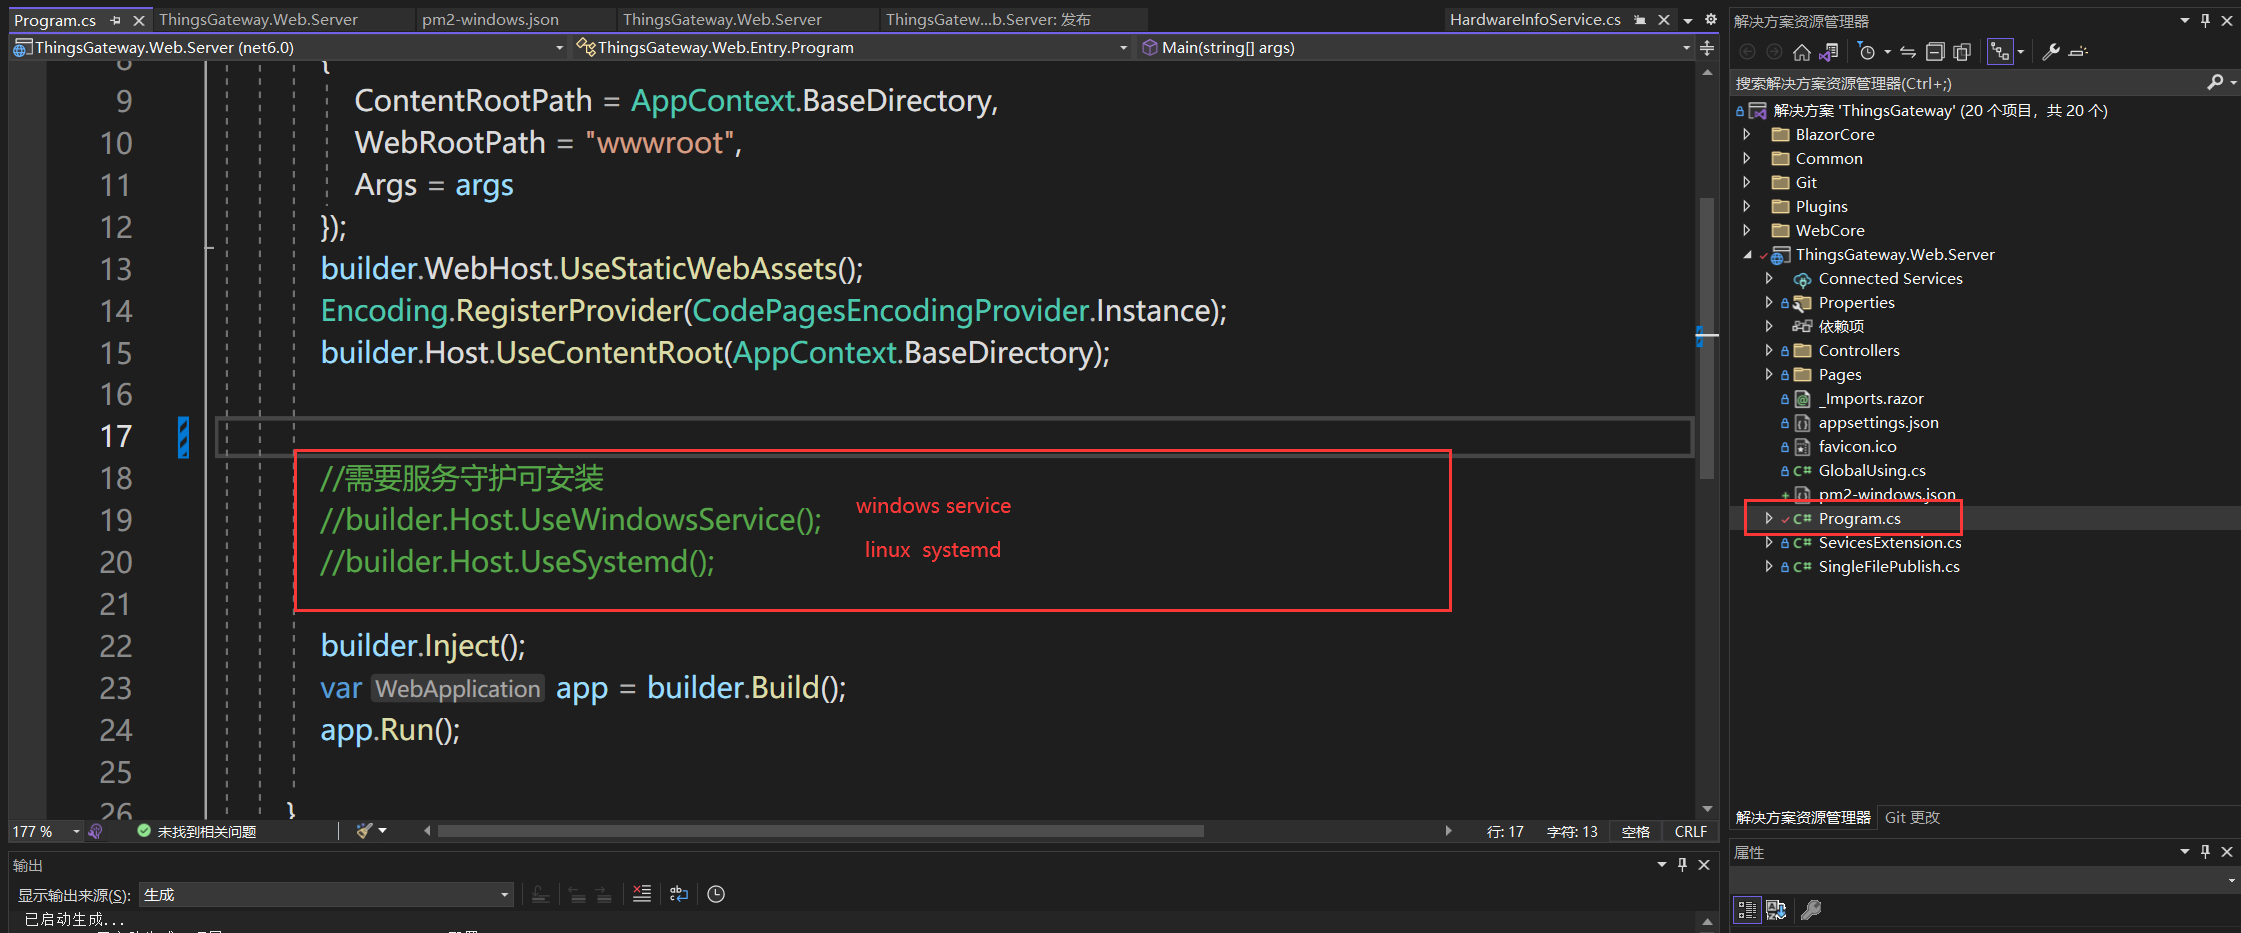Toggle pin on Program.cs tab

(x=116, y=20)
